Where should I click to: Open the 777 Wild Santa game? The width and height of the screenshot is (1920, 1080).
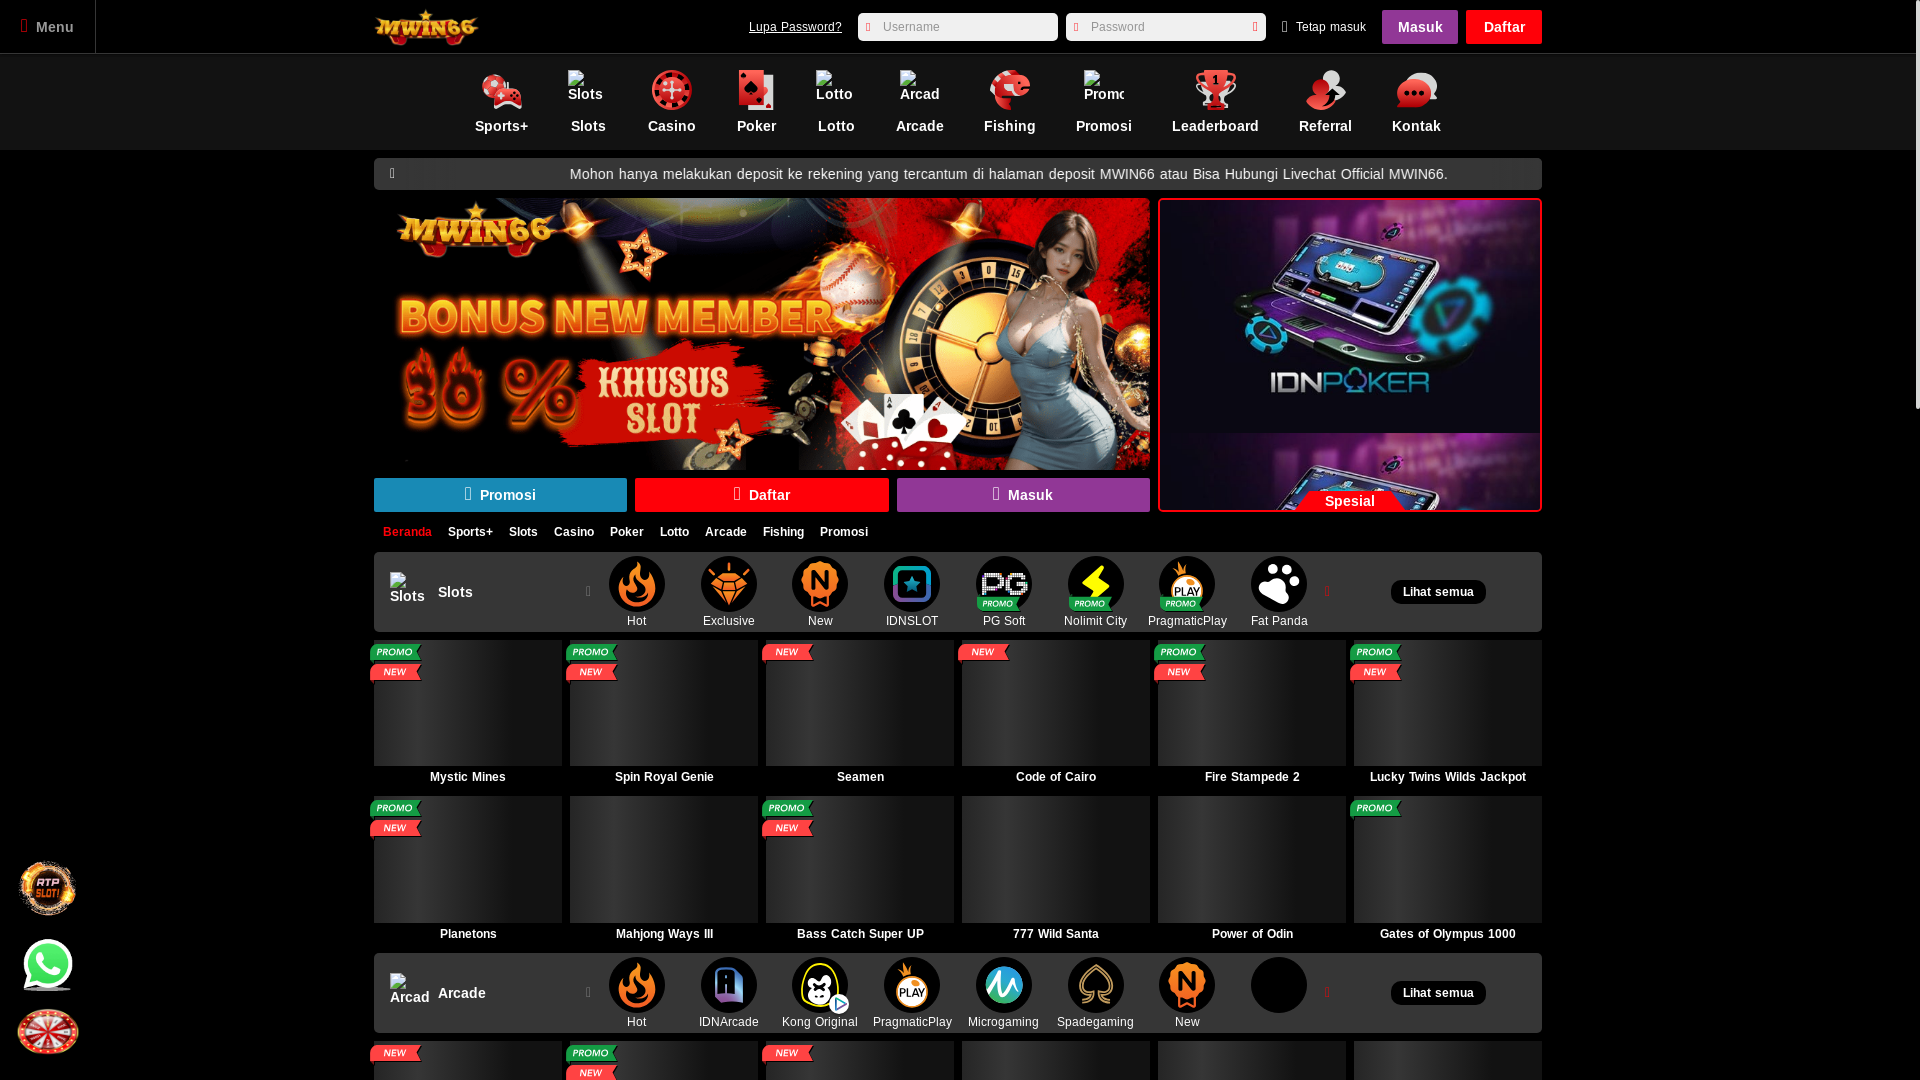[x=1056, y=859]
